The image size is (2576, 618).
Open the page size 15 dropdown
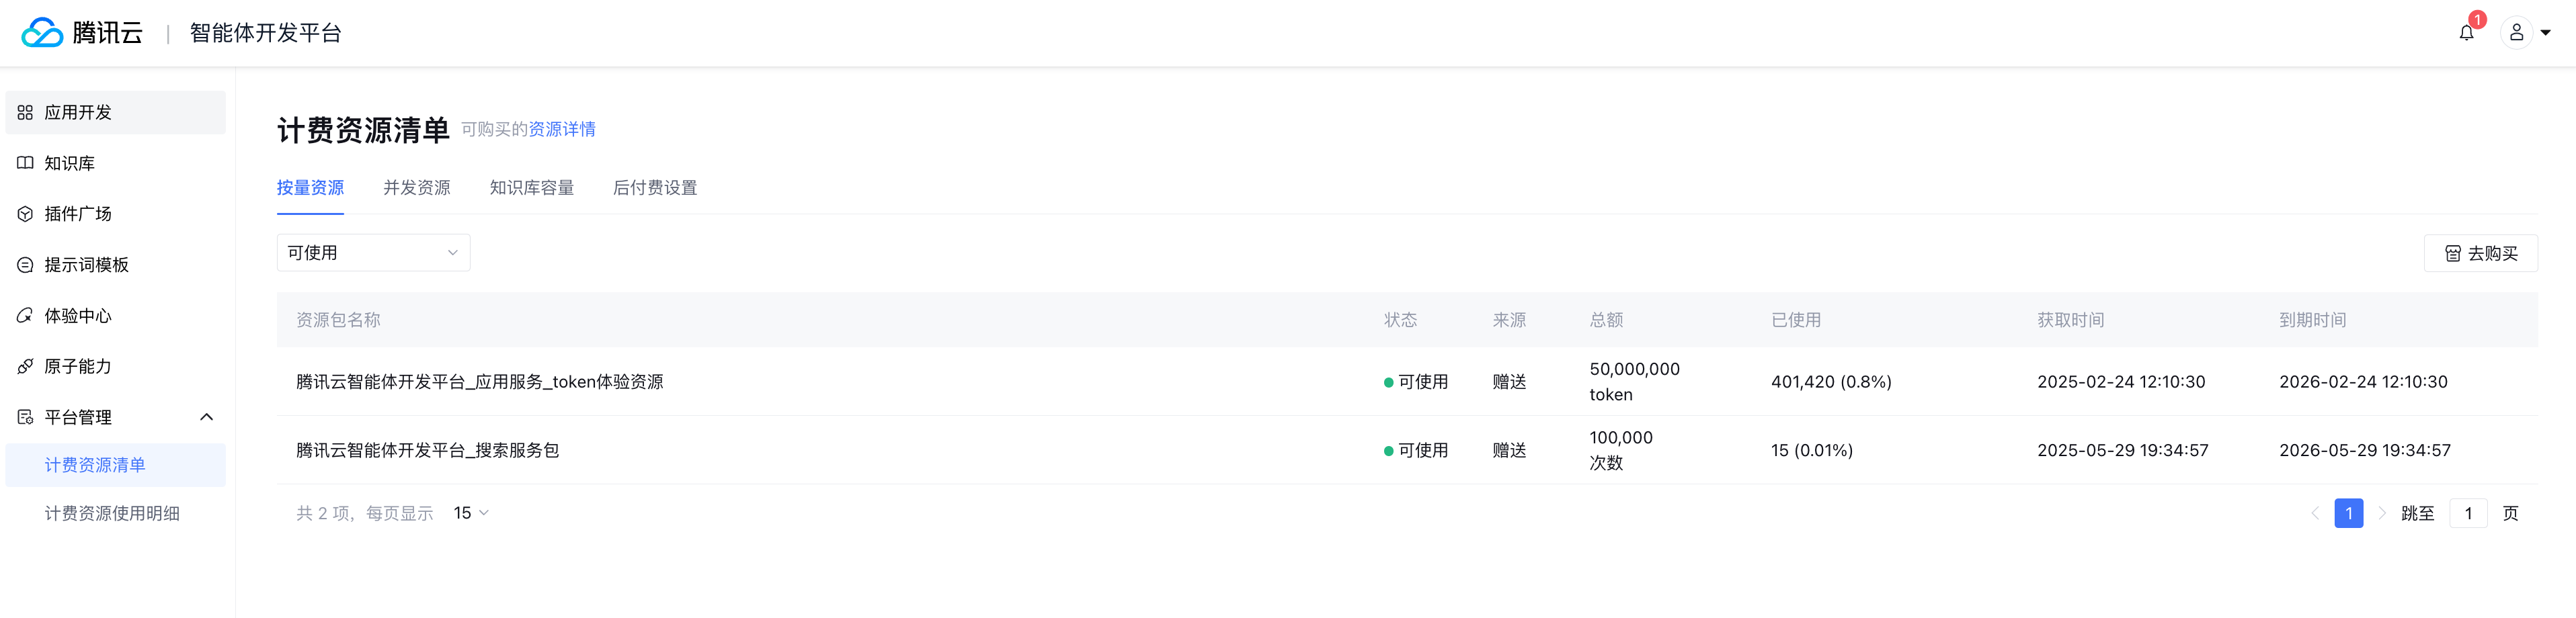(x=471, y=513)
